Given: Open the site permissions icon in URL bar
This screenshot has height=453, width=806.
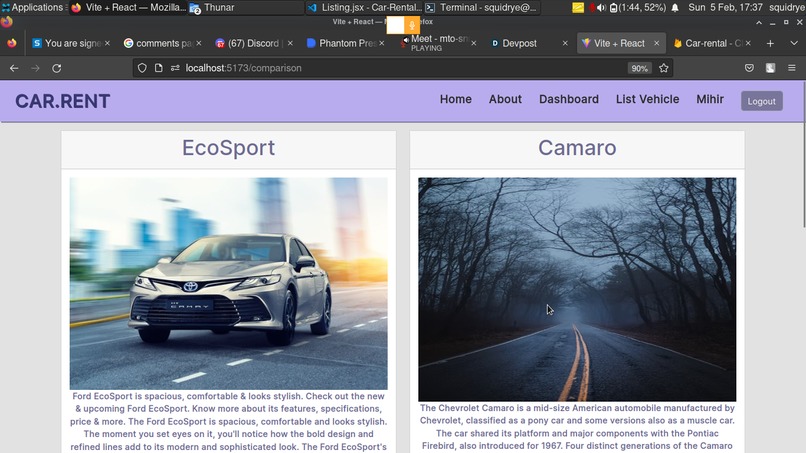Looking at the screenshot, I should click(x=175, y=68).
